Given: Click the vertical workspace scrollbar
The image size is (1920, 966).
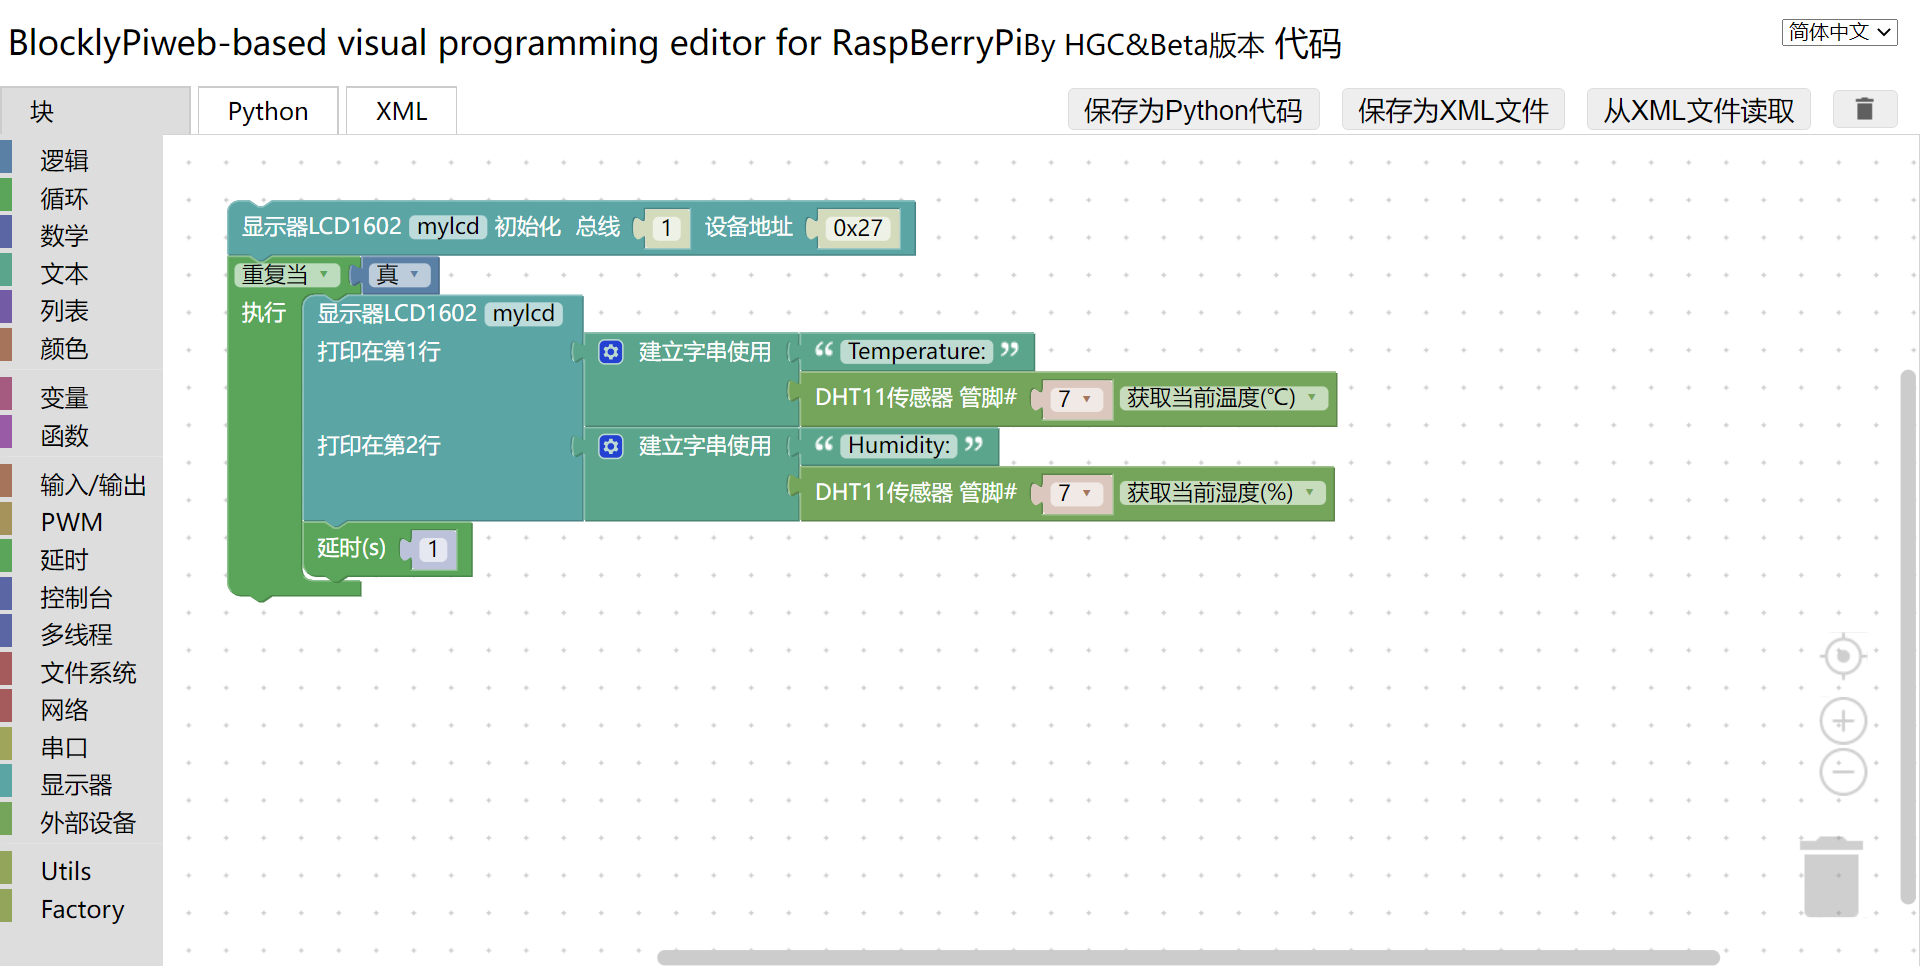Looking at the screenshot, I should point(1908,636).
